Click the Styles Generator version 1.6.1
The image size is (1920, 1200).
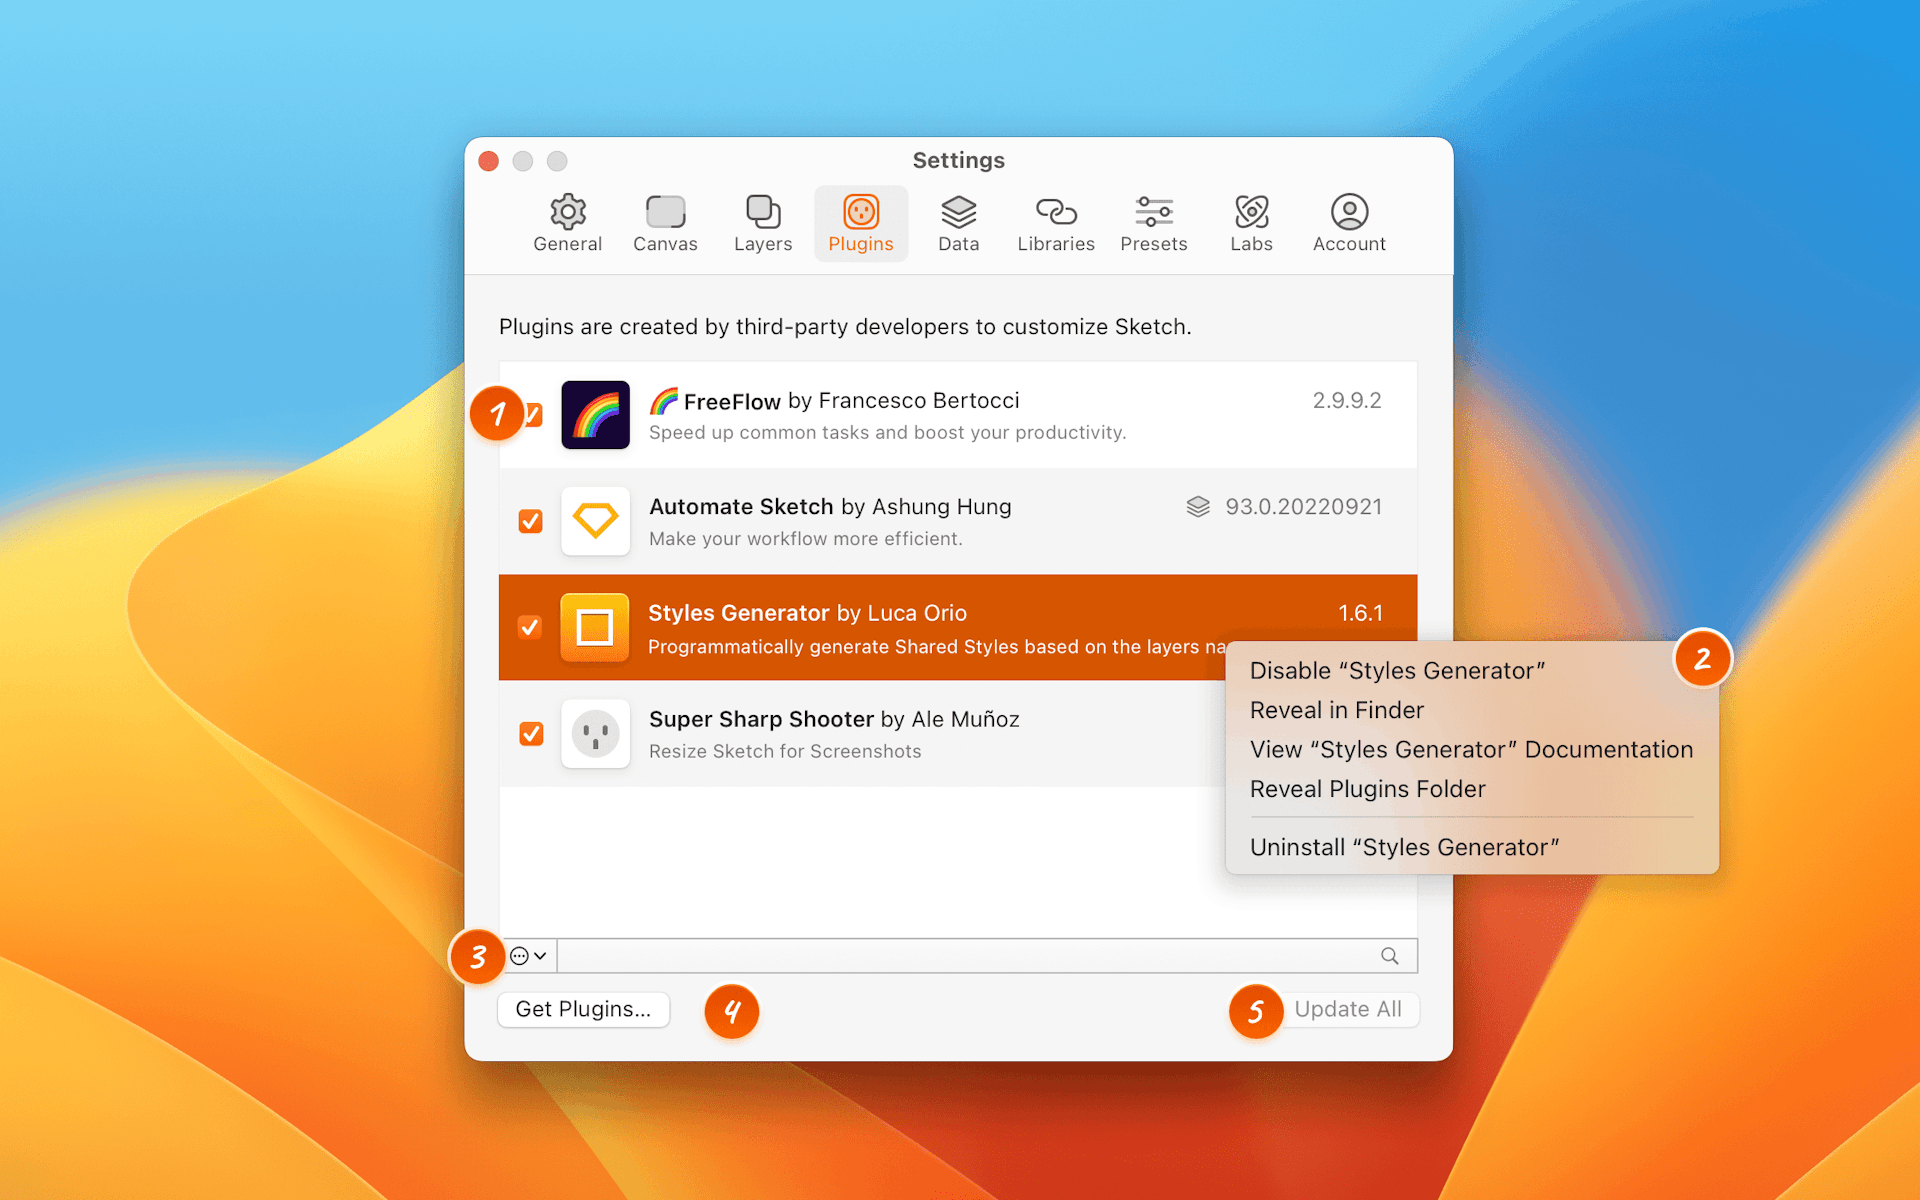(x=1361, y=613)
